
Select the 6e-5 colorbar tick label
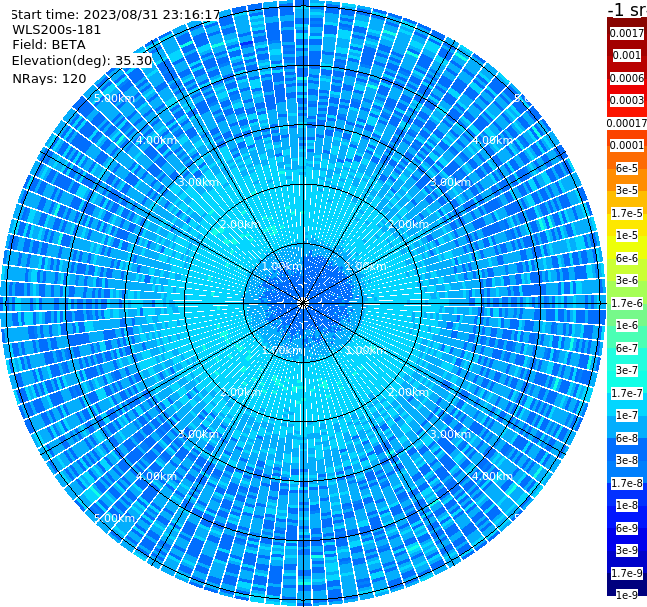point(627,168)
